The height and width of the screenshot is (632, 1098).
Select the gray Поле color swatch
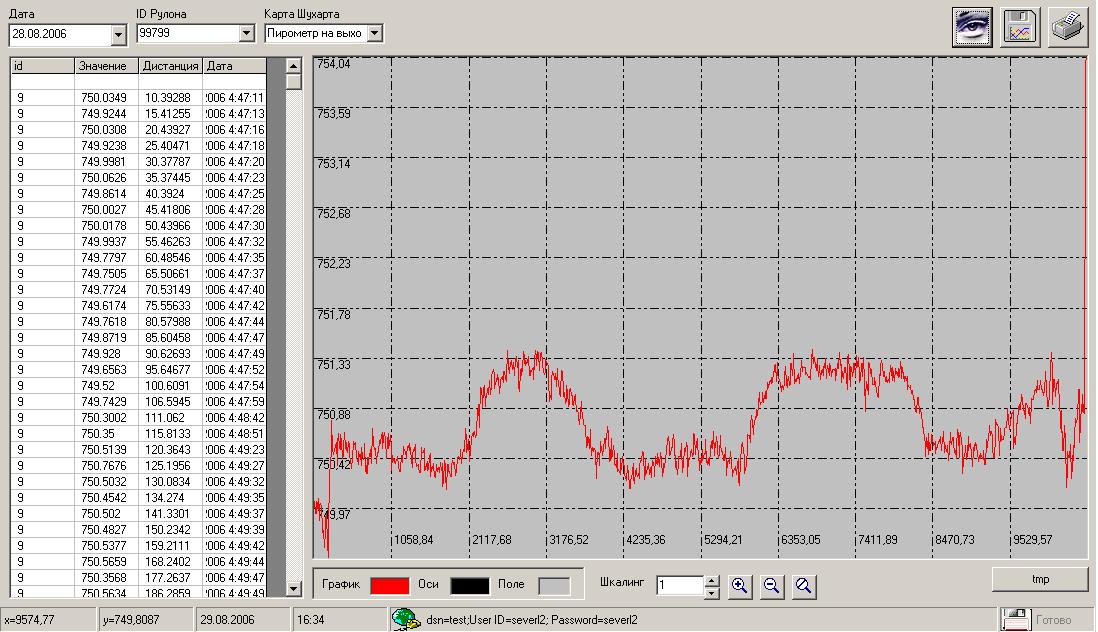(554, 586)
